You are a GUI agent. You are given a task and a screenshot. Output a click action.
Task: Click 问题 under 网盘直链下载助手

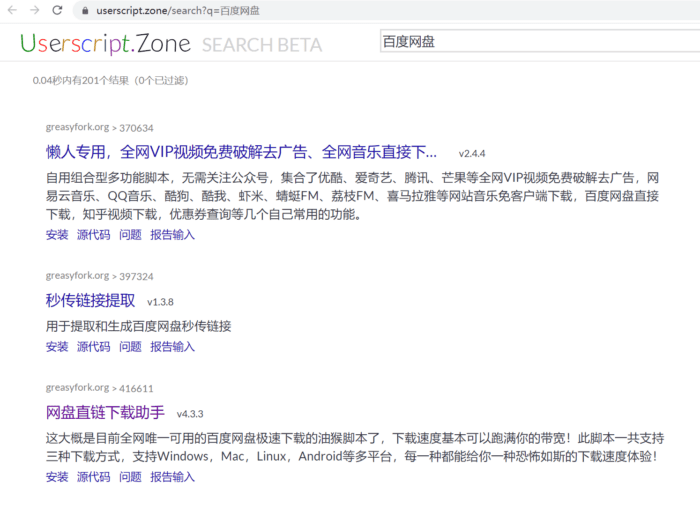(x=130, y=477)
